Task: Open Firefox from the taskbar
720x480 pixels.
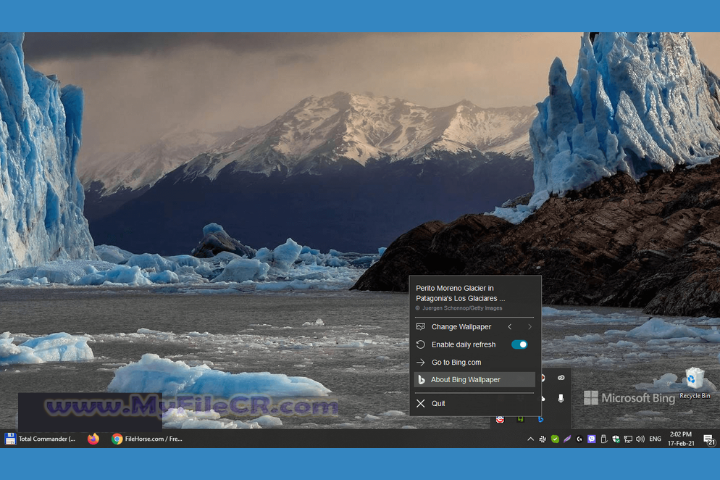Action: 93,439
